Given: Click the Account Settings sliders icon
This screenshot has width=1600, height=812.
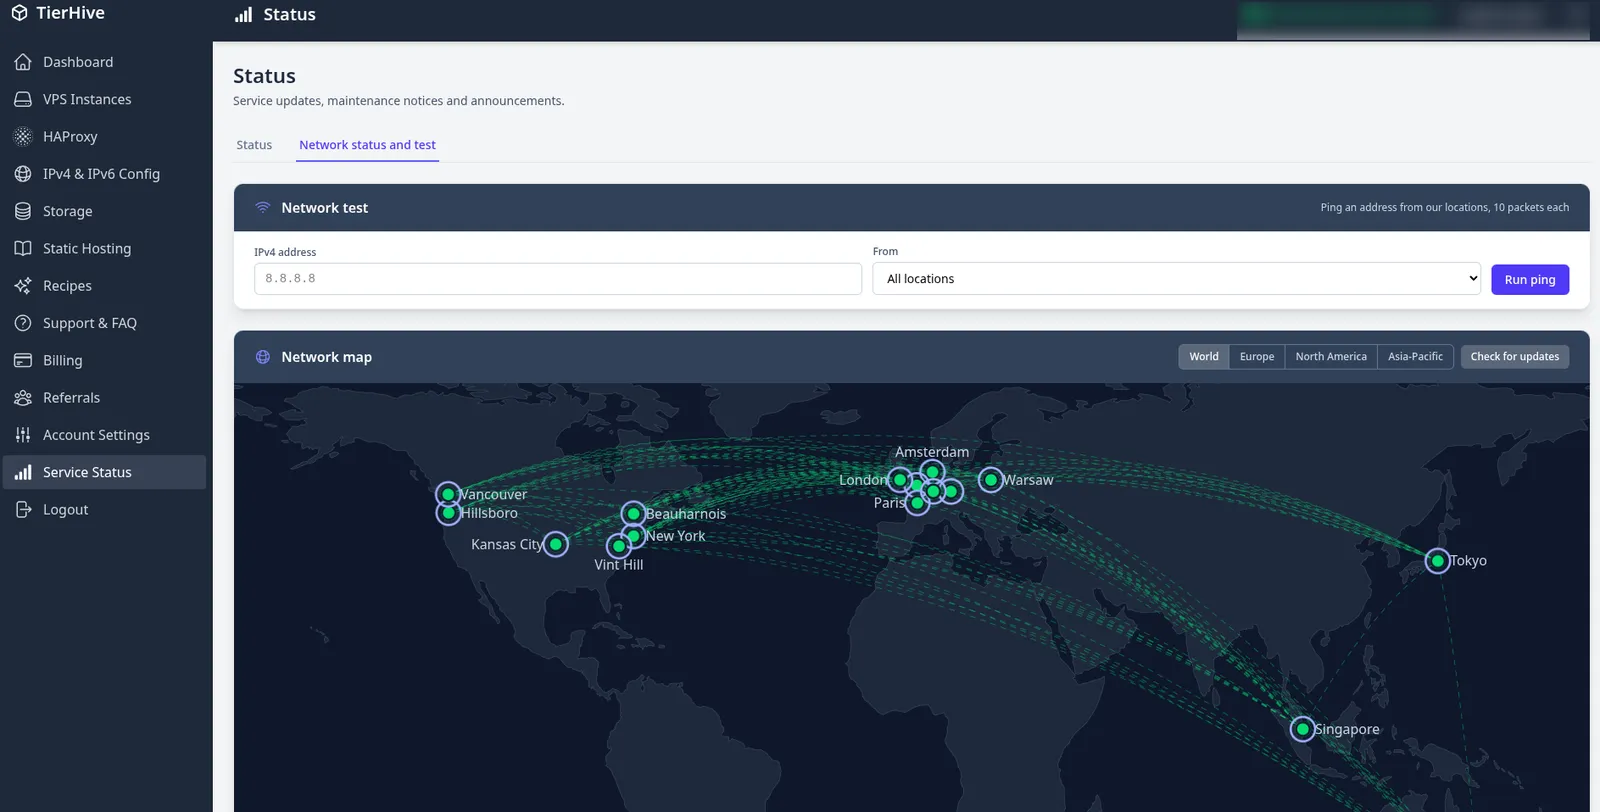Looking at the screenshot, I should (23, 435).
